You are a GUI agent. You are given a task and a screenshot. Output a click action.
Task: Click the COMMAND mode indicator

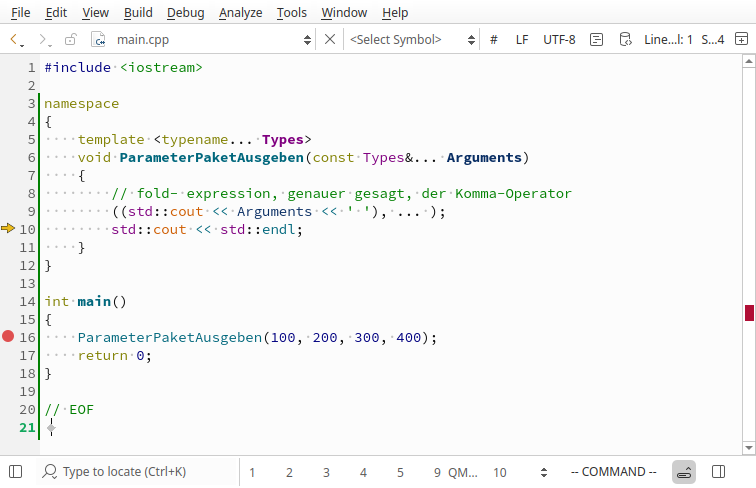pos(613,472)
